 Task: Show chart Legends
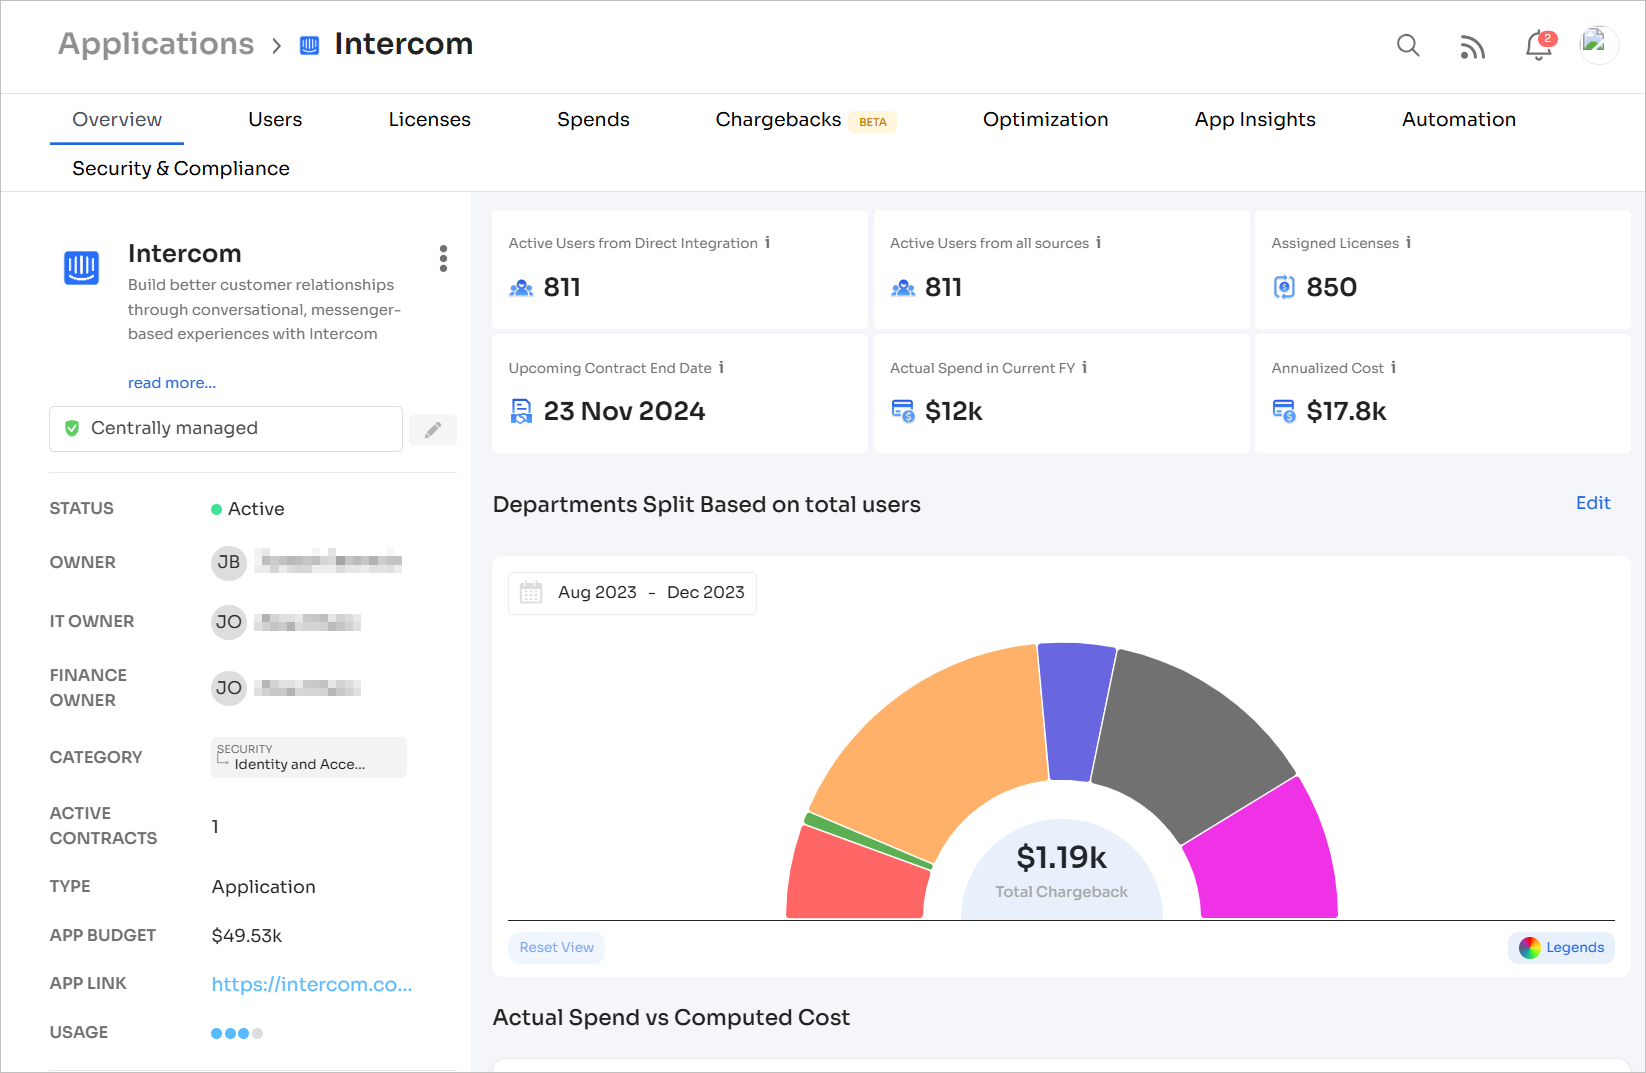[x=1561, y=948]
